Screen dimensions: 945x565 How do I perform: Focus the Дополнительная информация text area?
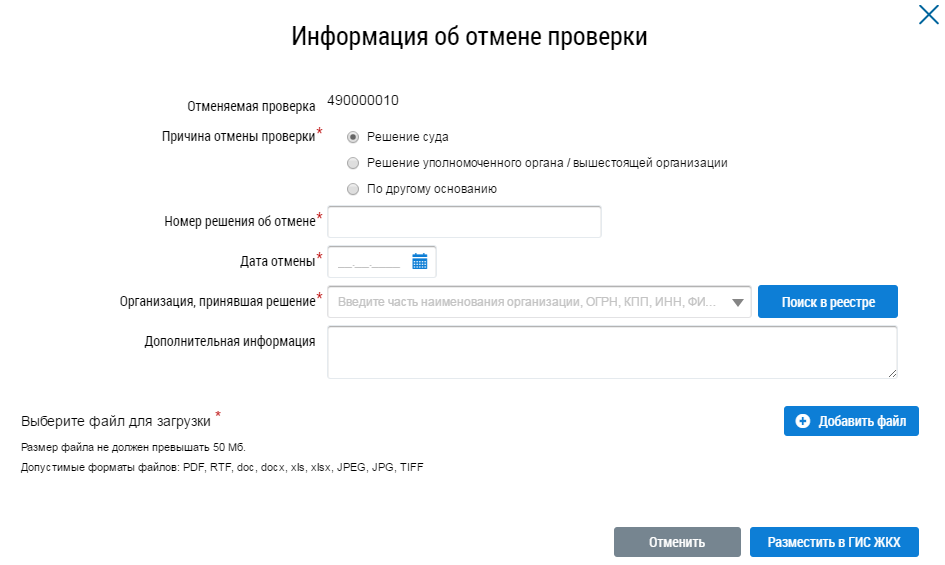(610, 352)
